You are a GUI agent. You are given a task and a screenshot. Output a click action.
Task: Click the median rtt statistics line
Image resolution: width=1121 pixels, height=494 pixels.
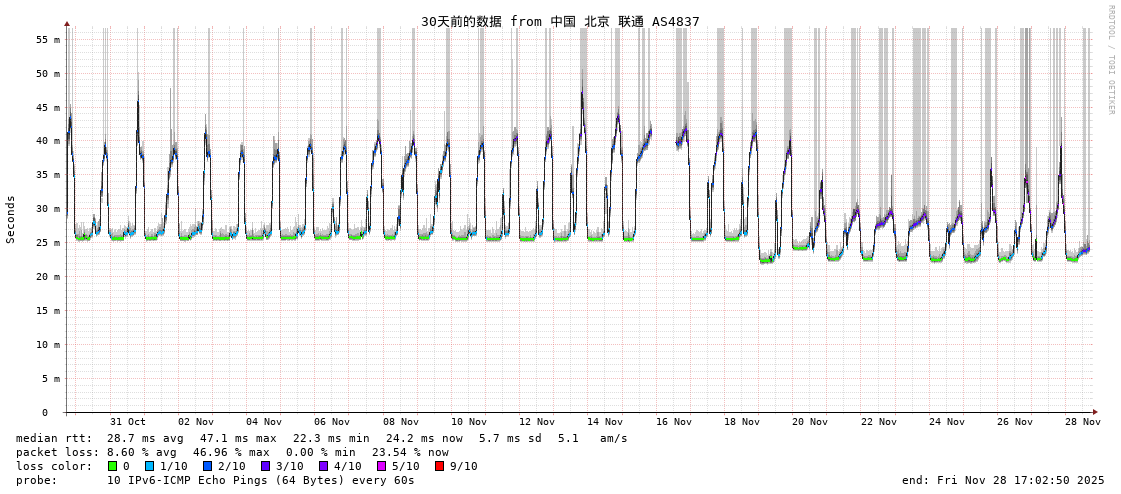(x=320, y=438)
